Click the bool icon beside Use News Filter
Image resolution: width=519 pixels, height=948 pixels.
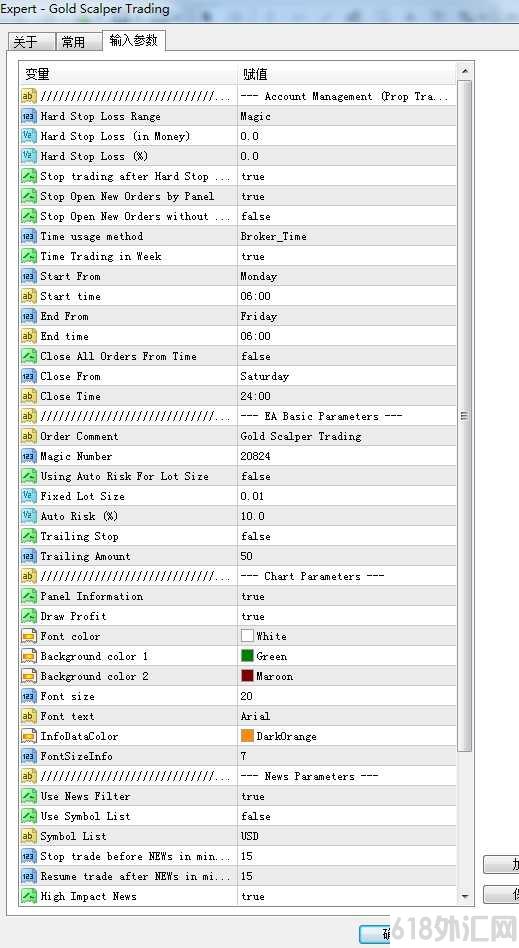pos(28,796)
